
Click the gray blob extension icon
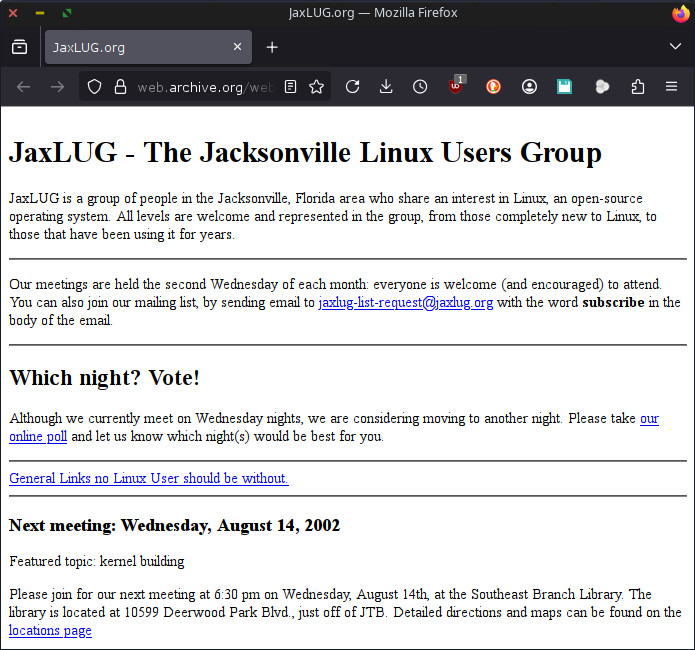pos(602,86)
